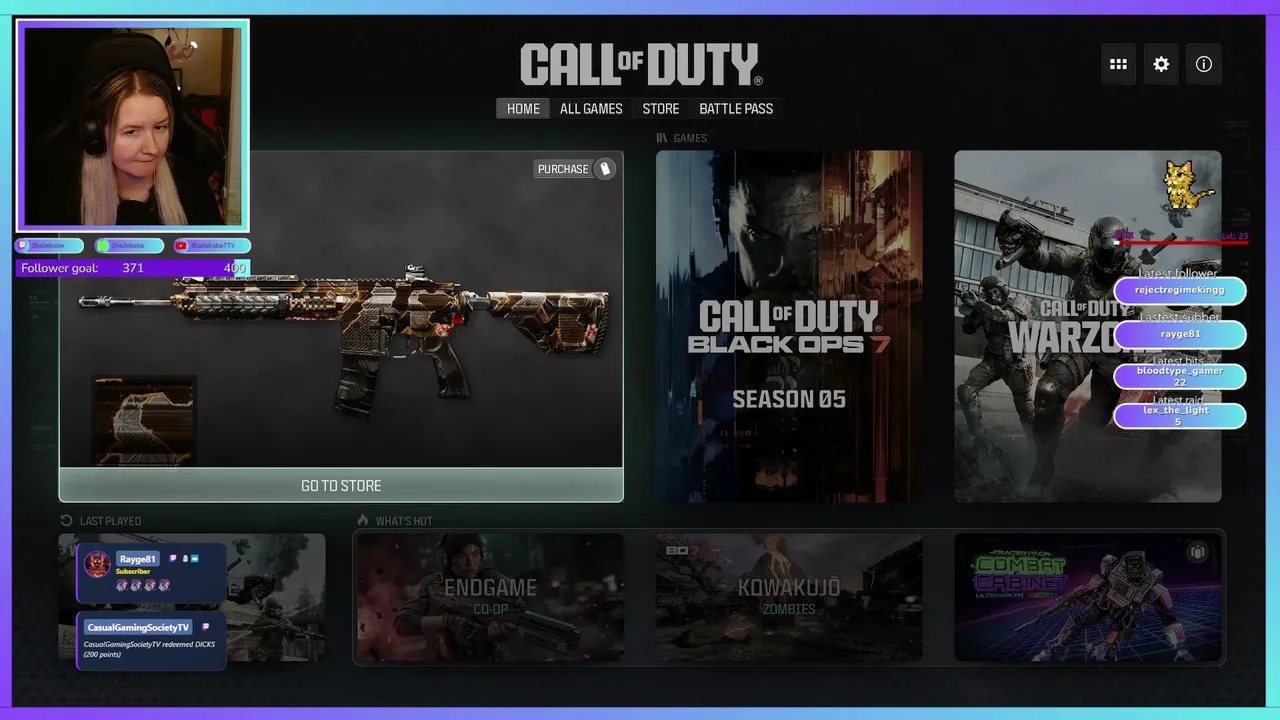
Task: Click the wireframe blueprint thumbnail
Action: (144, 420)
